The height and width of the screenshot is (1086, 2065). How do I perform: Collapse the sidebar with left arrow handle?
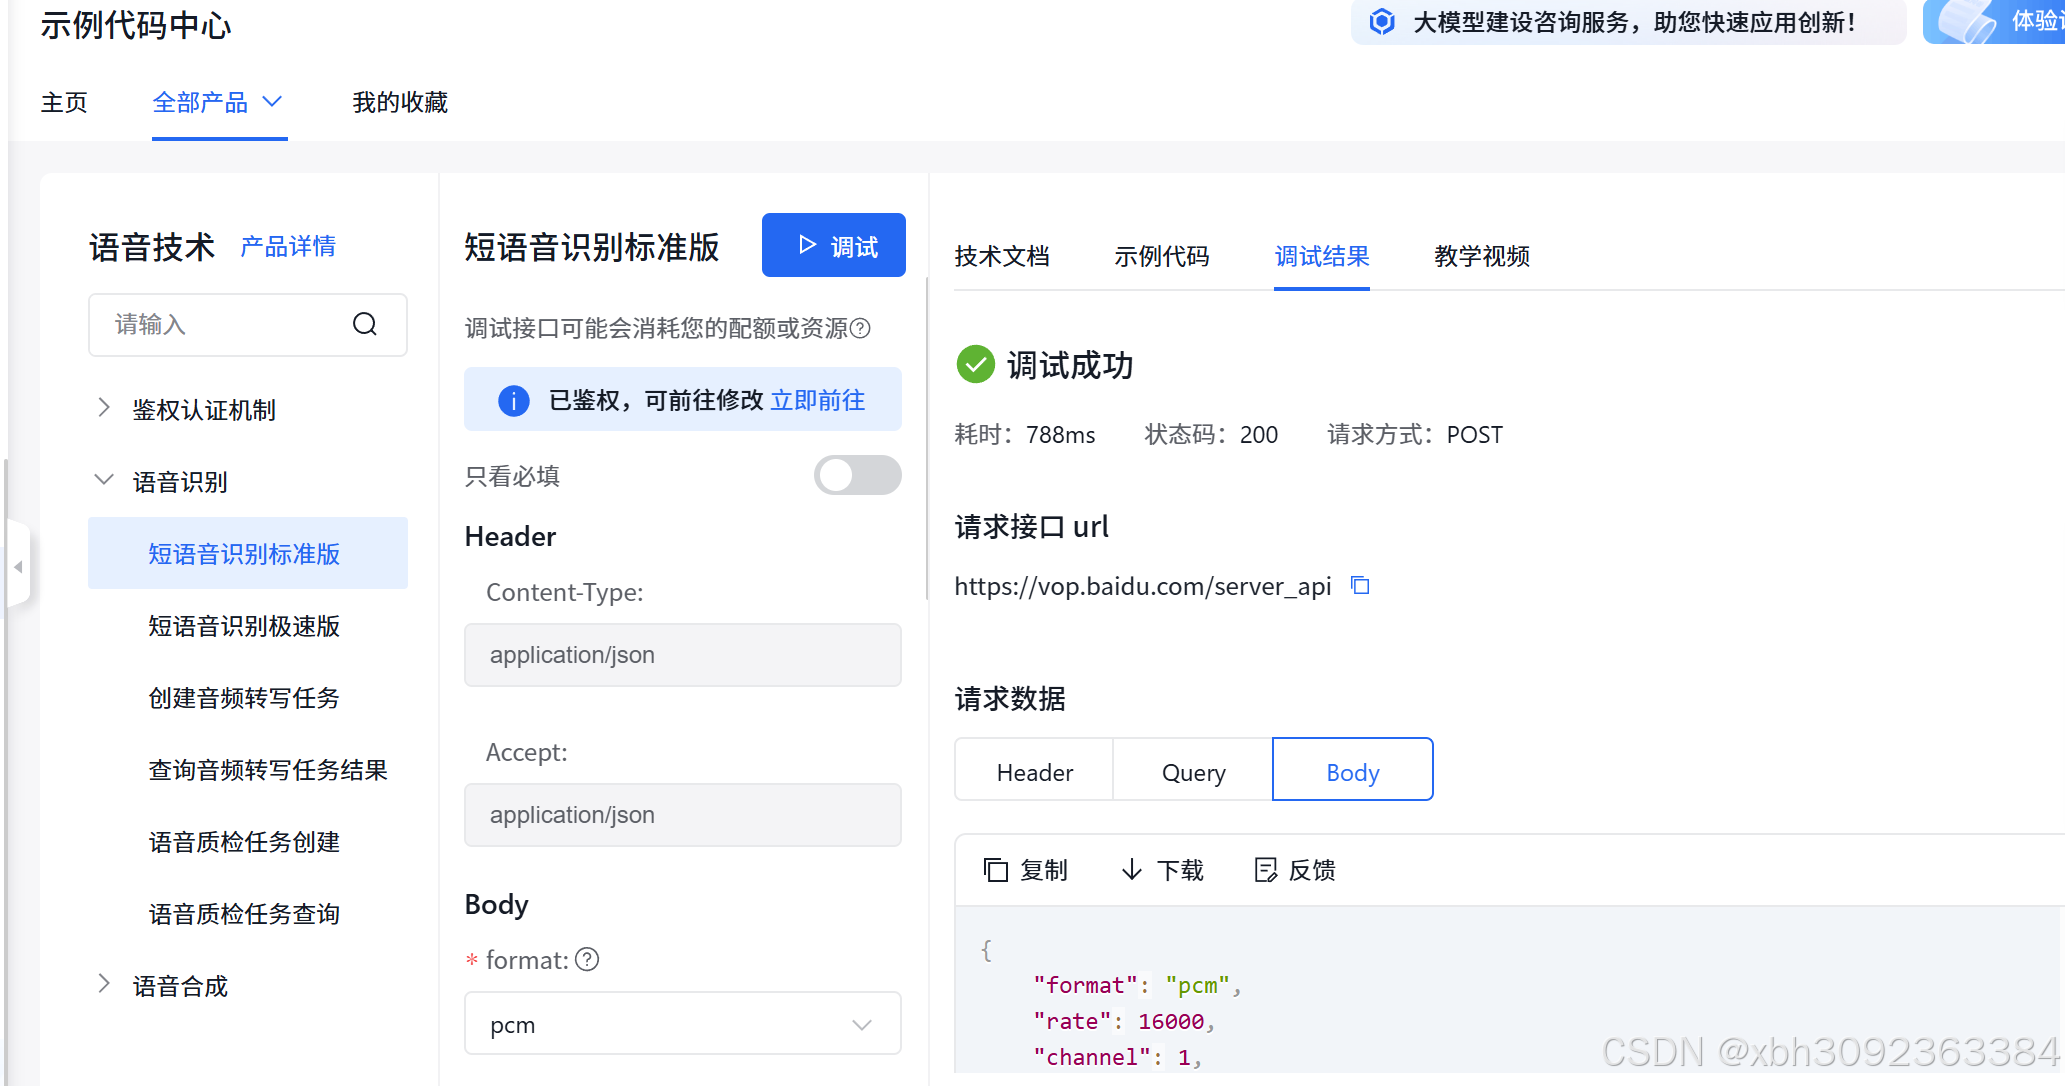18,567
